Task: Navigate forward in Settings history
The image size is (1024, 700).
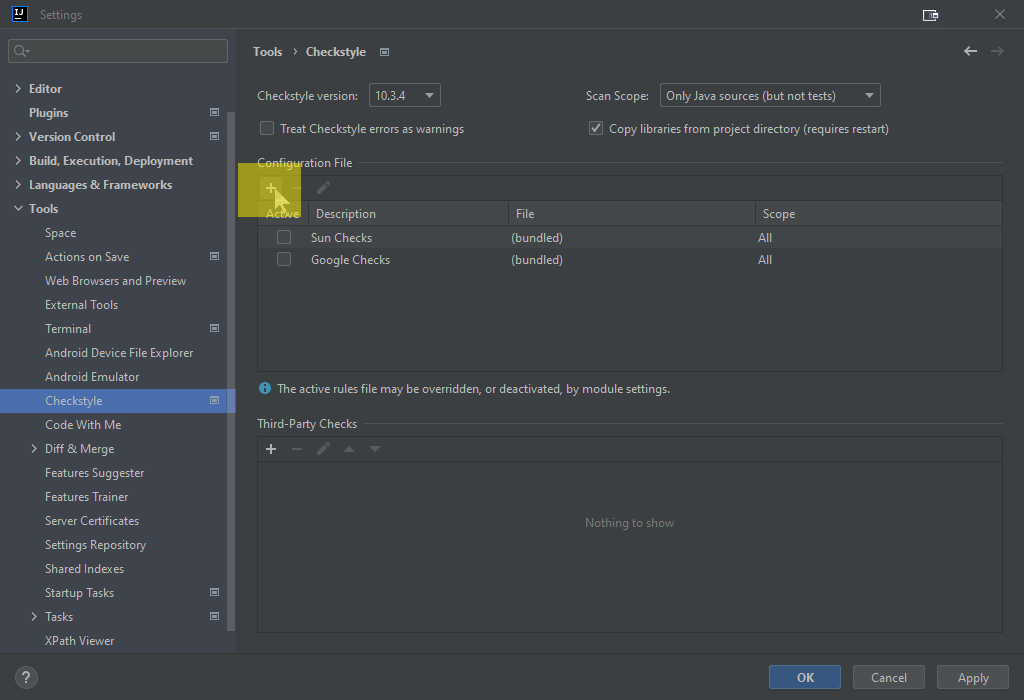Action: click(x=997, y=51)
